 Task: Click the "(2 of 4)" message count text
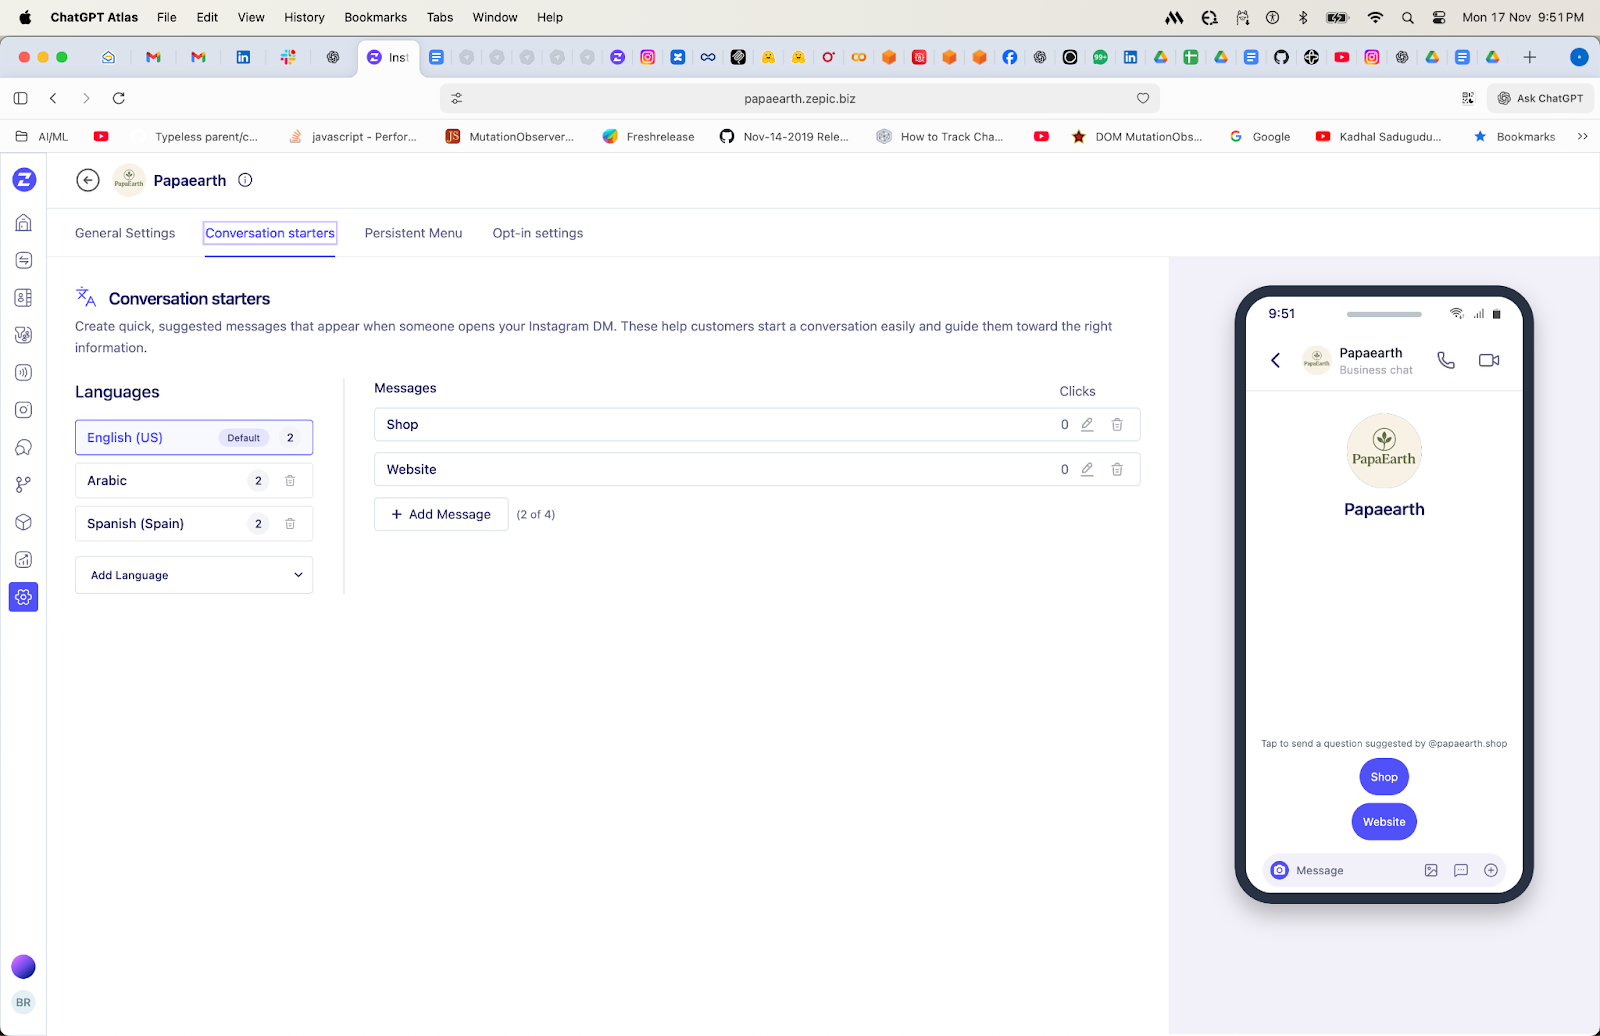pos(536,514)
